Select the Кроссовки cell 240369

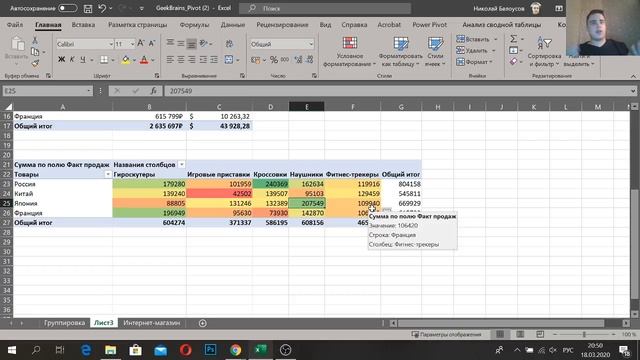[x=270, y=184]
